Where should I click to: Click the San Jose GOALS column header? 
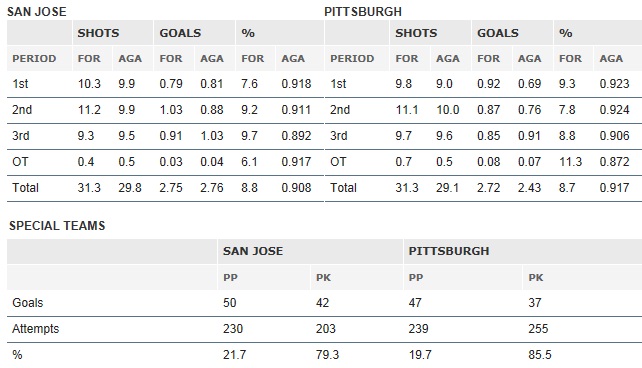pyautogui.click(x=180, y=33)
